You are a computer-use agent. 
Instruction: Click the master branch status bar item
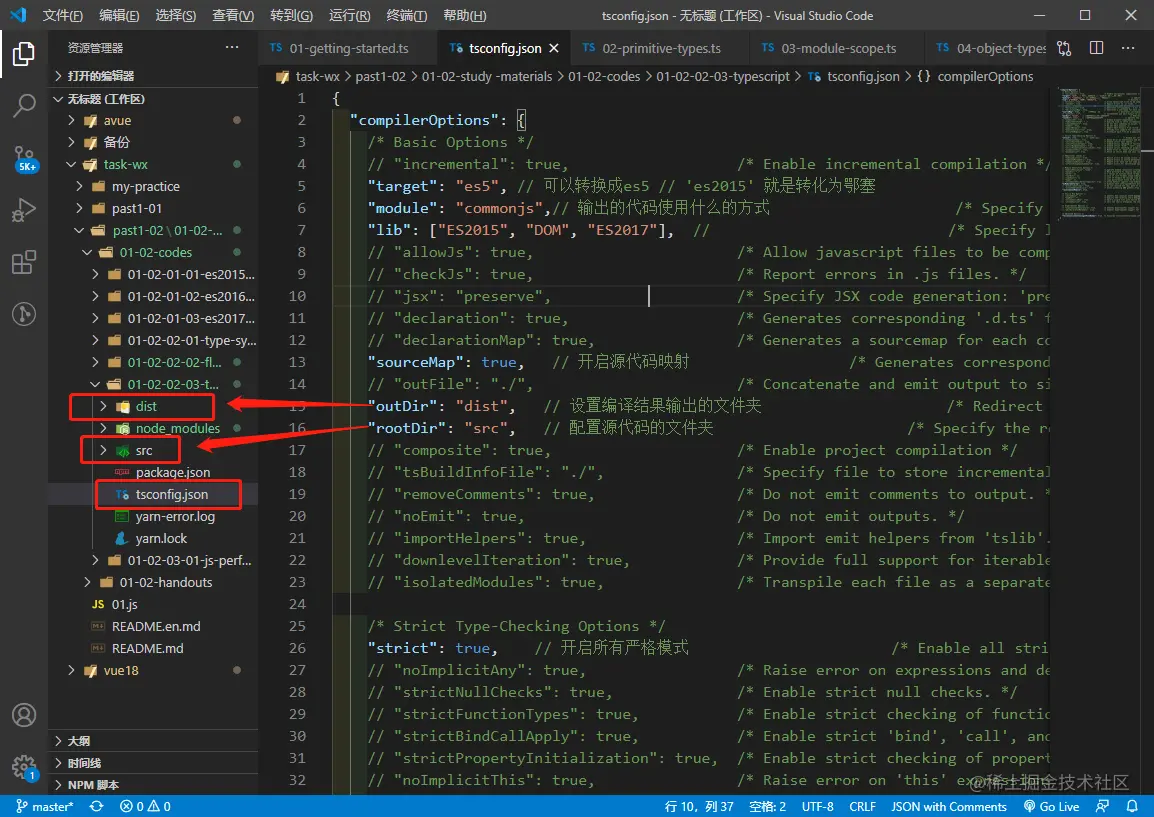pyautogui.click(x=44, y=807)
